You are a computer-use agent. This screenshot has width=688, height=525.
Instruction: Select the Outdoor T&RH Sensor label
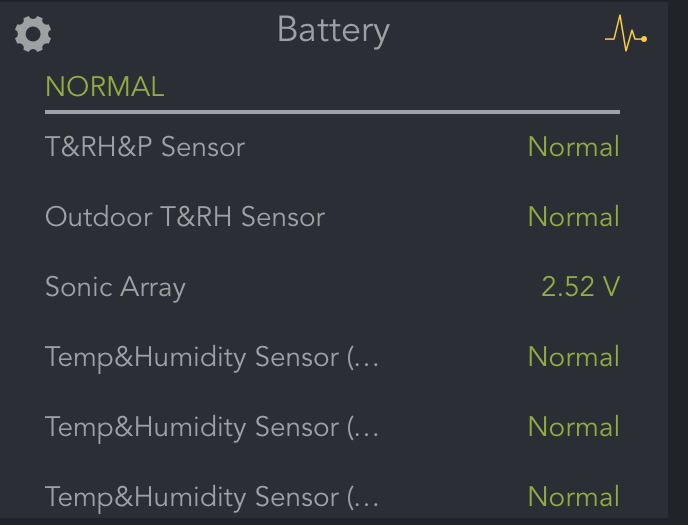pyautogui.click(x=185, y=217)
